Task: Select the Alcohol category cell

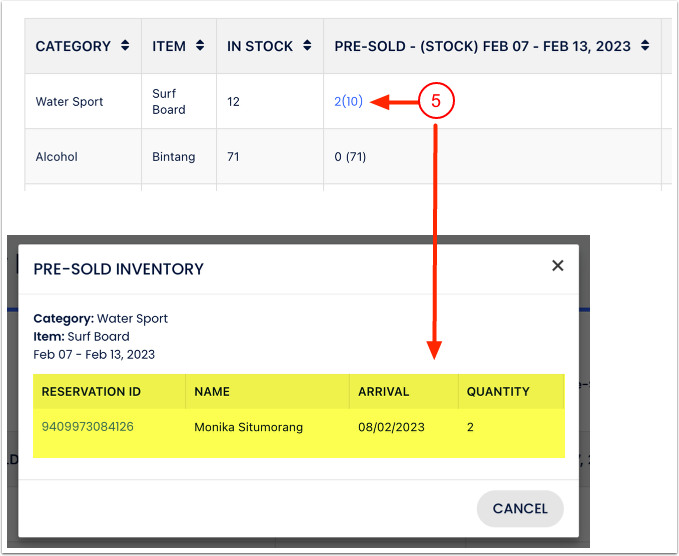Action: (x=56, y=157)
